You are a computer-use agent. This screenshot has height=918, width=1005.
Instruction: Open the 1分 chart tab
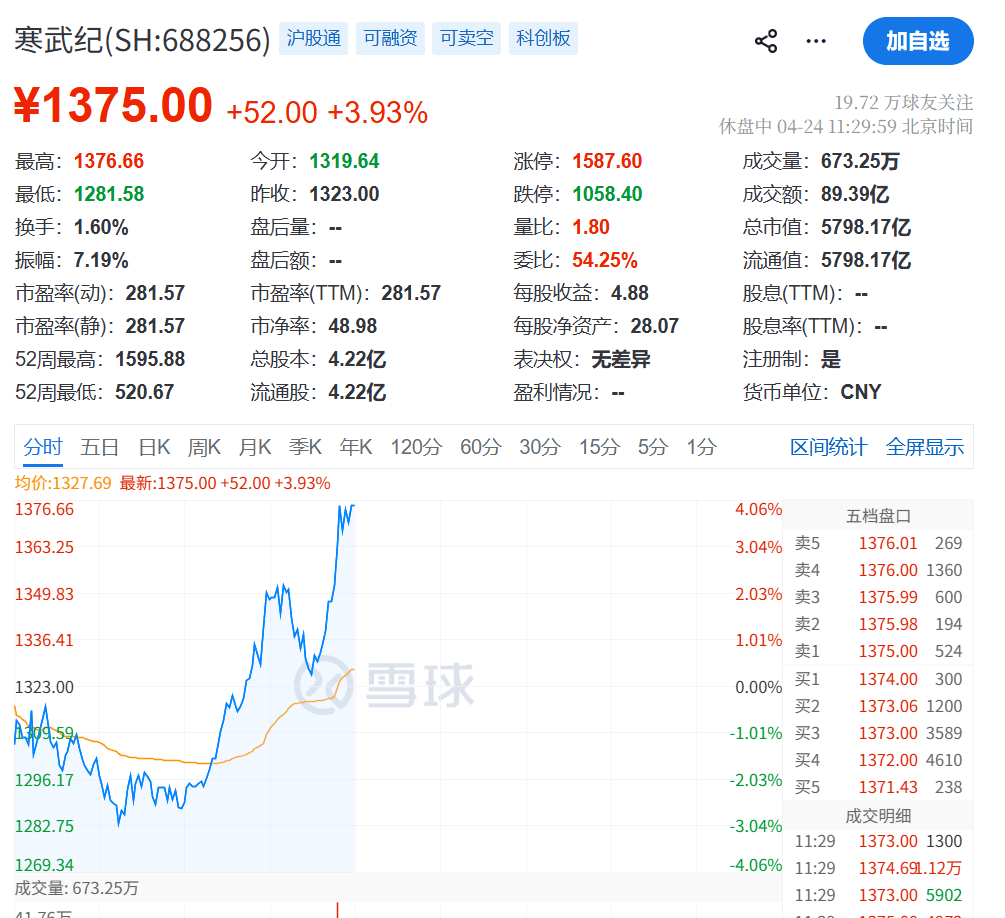[701, 447]
